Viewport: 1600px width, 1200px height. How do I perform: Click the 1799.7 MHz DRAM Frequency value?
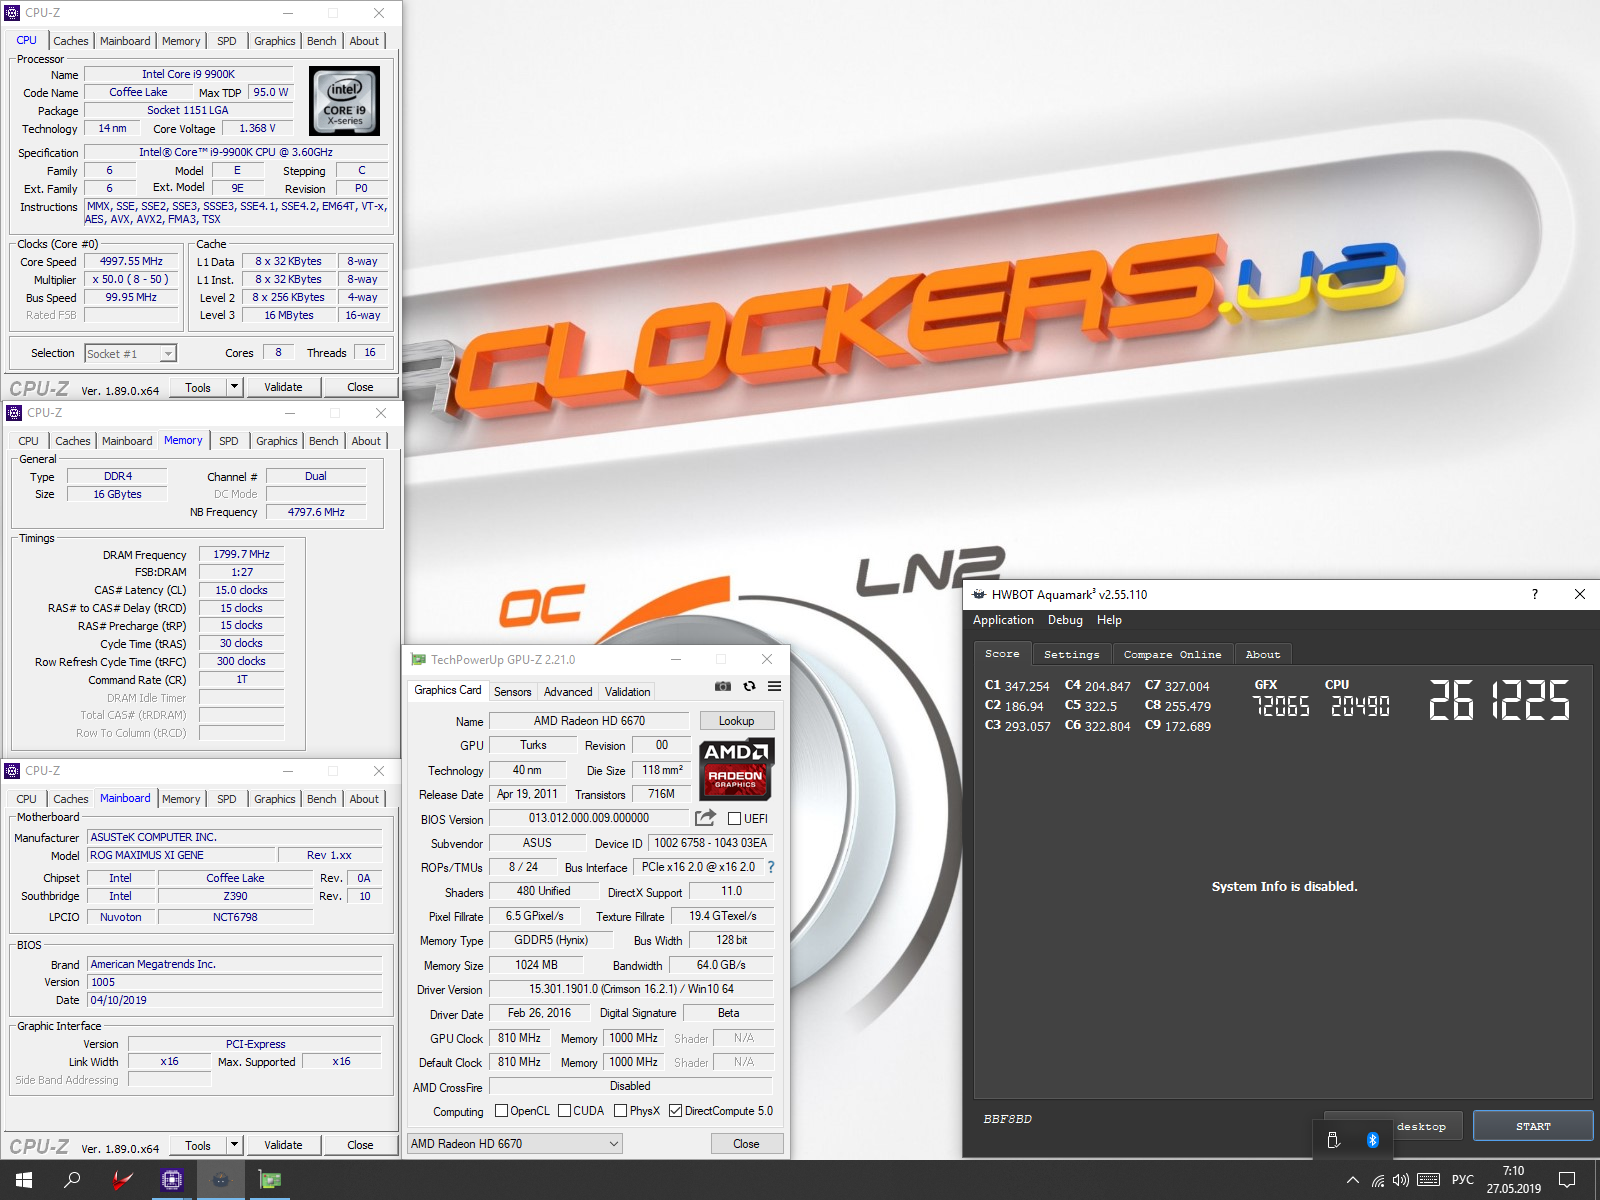click(241, 554)
